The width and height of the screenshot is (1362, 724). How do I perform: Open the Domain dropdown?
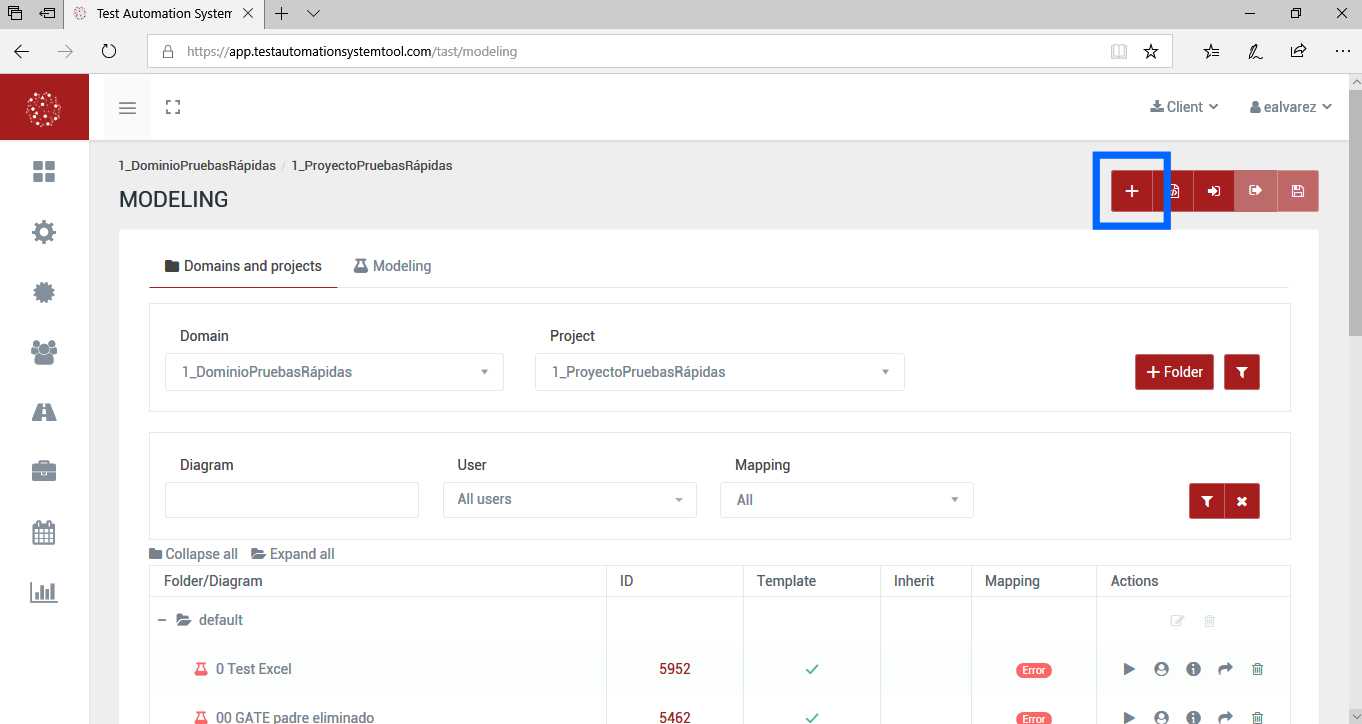pyautogui.click(x=334, y=372)
